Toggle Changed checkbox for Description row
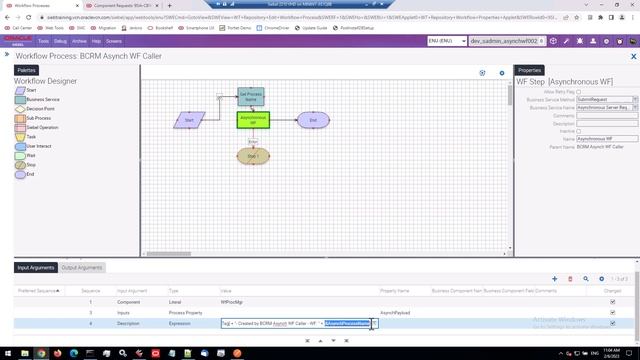 coord(613,323)
